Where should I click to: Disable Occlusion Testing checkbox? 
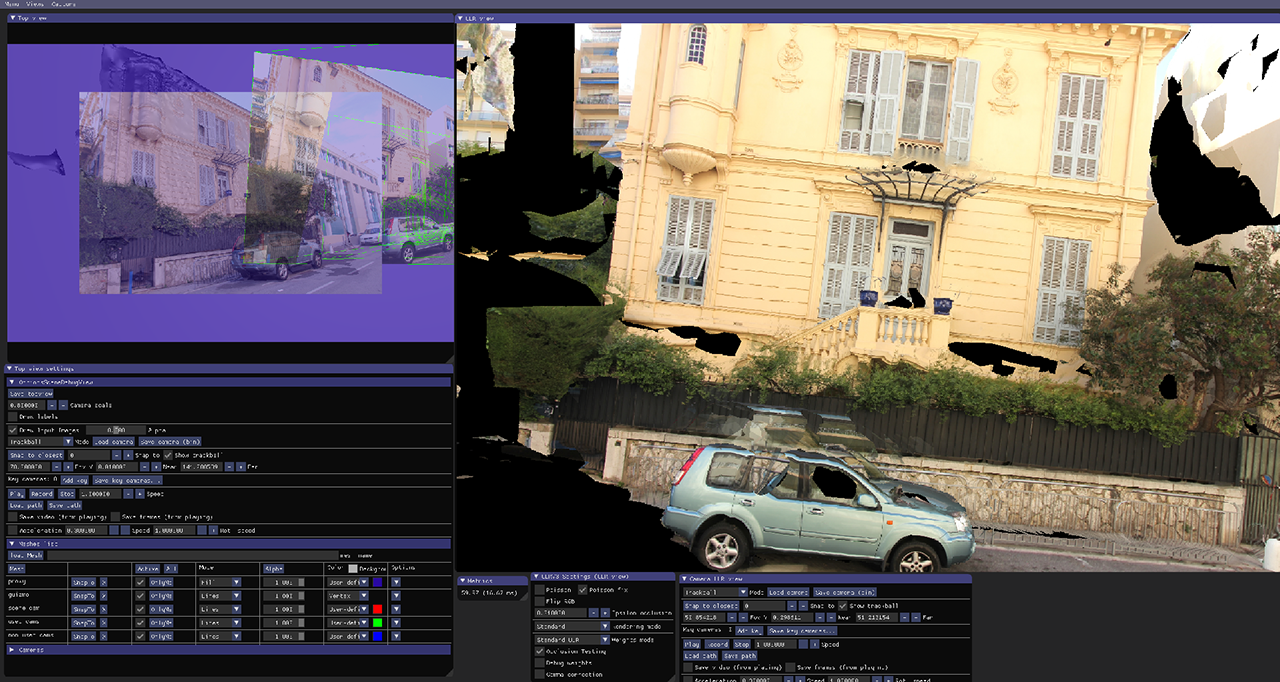(x=540, y=651)
